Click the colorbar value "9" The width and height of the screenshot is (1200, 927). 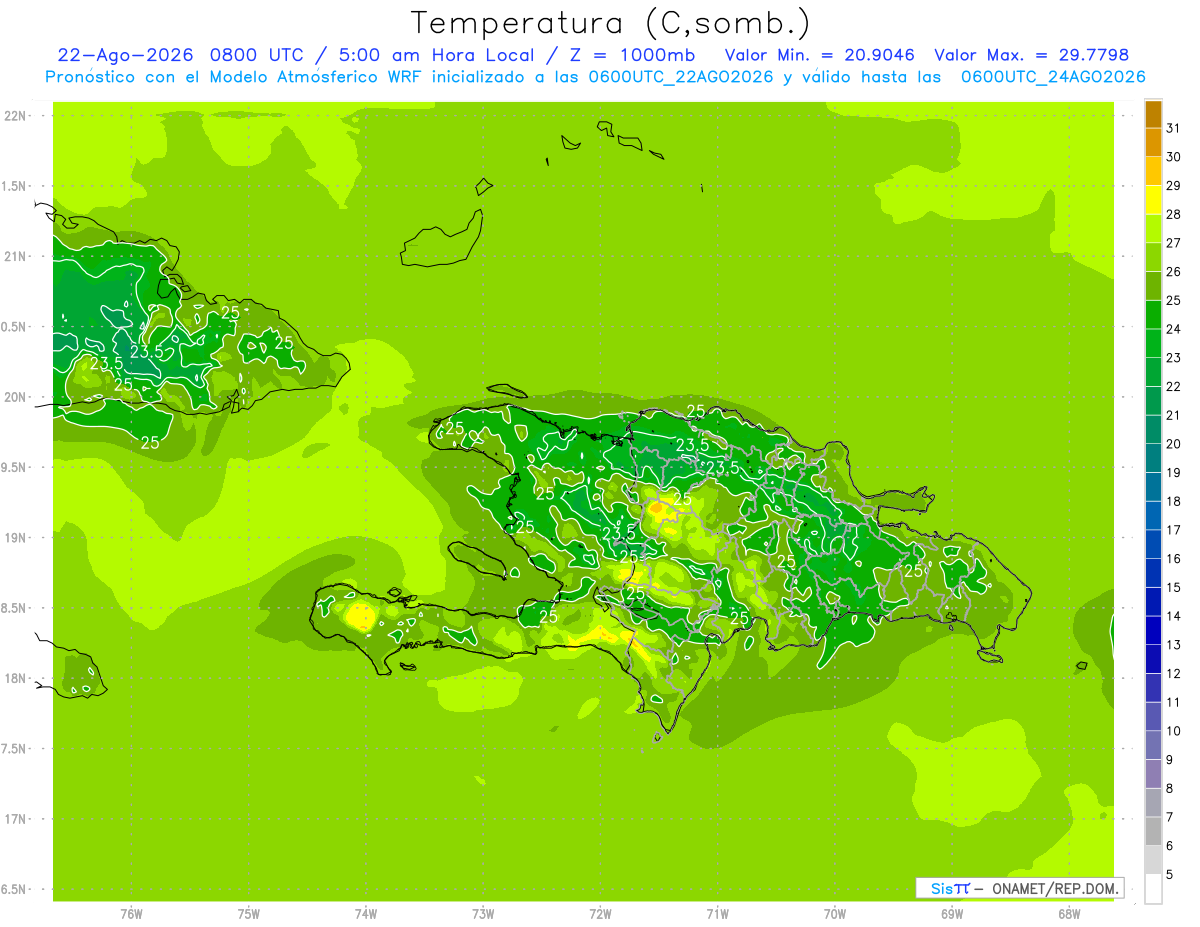click(1170, 760)
